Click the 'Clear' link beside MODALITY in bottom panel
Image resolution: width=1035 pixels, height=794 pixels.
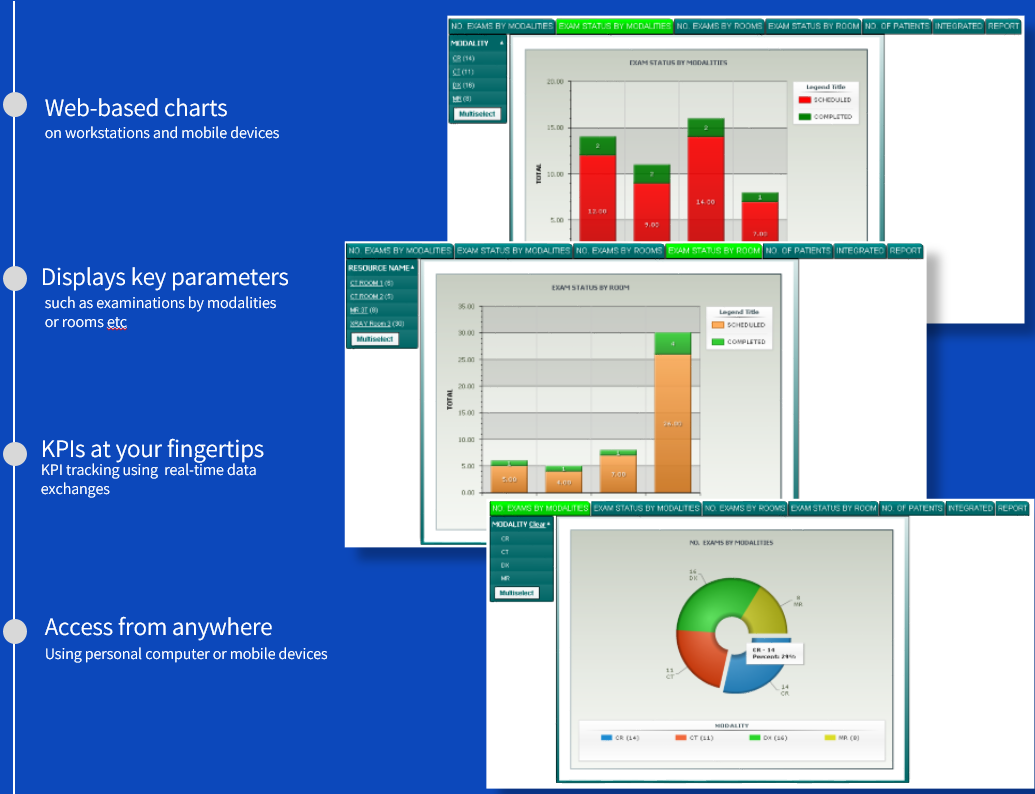(537, 525)
